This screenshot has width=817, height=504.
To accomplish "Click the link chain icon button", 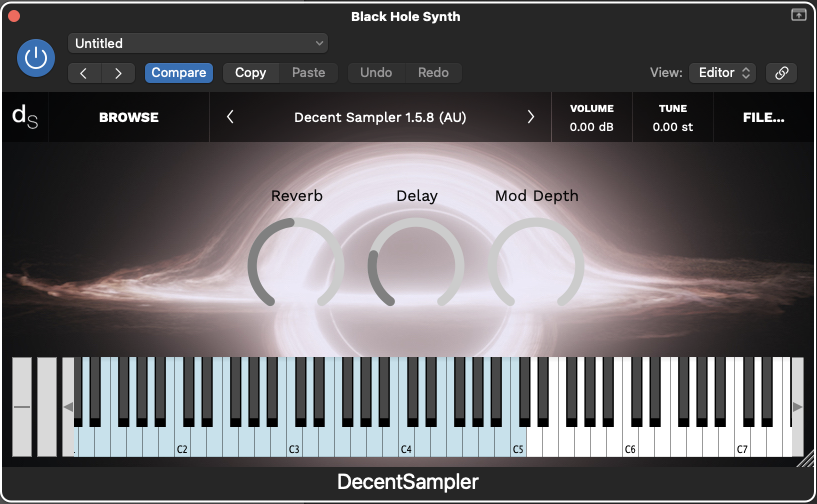I will 781,73.
